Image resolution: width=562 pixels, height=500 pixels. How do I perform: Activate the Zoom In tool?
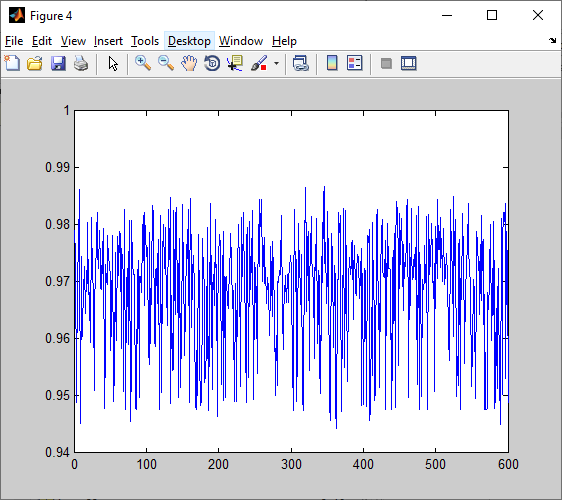click(143, 63)
